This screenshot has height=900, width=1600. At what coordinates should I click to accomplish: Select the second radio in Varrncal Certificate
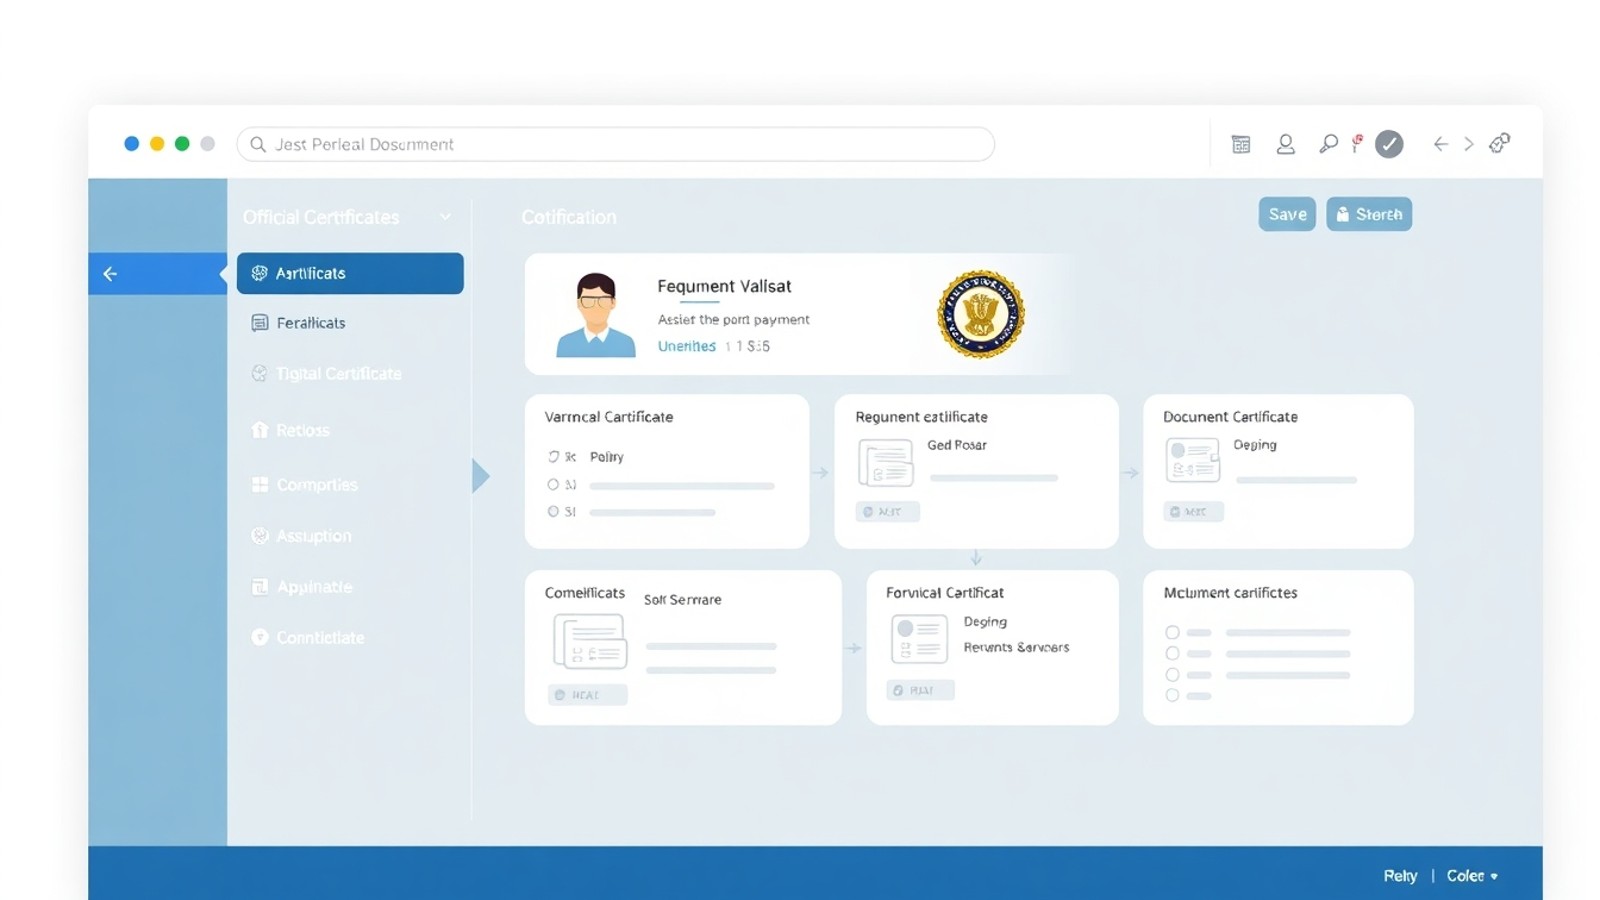coord(553,485)
